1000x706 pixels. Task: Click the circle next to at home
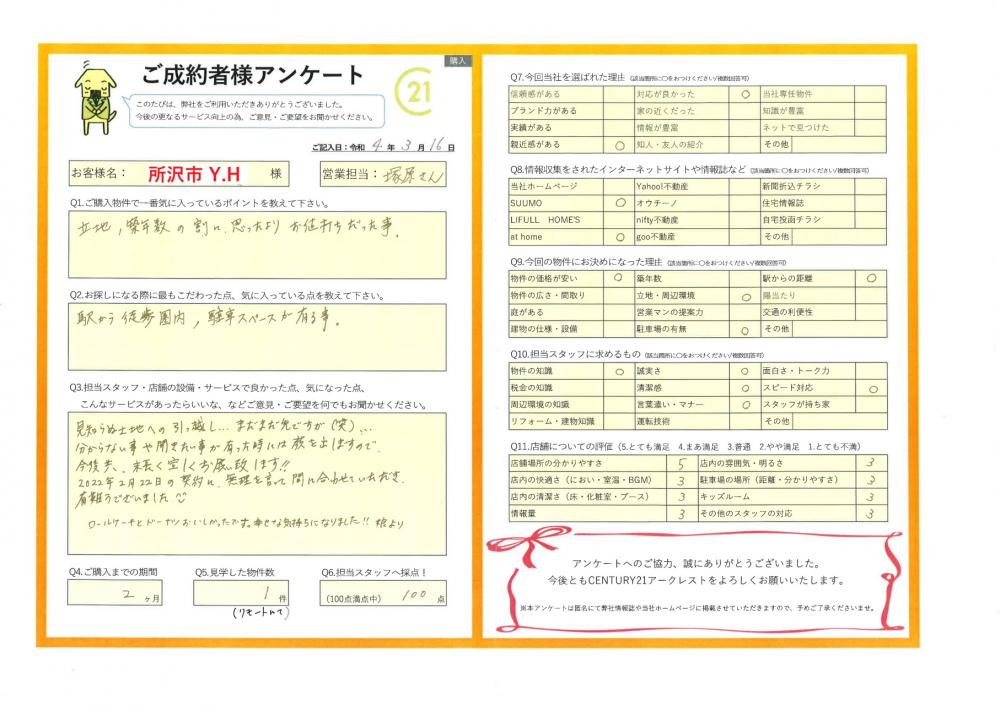point(619,237)
